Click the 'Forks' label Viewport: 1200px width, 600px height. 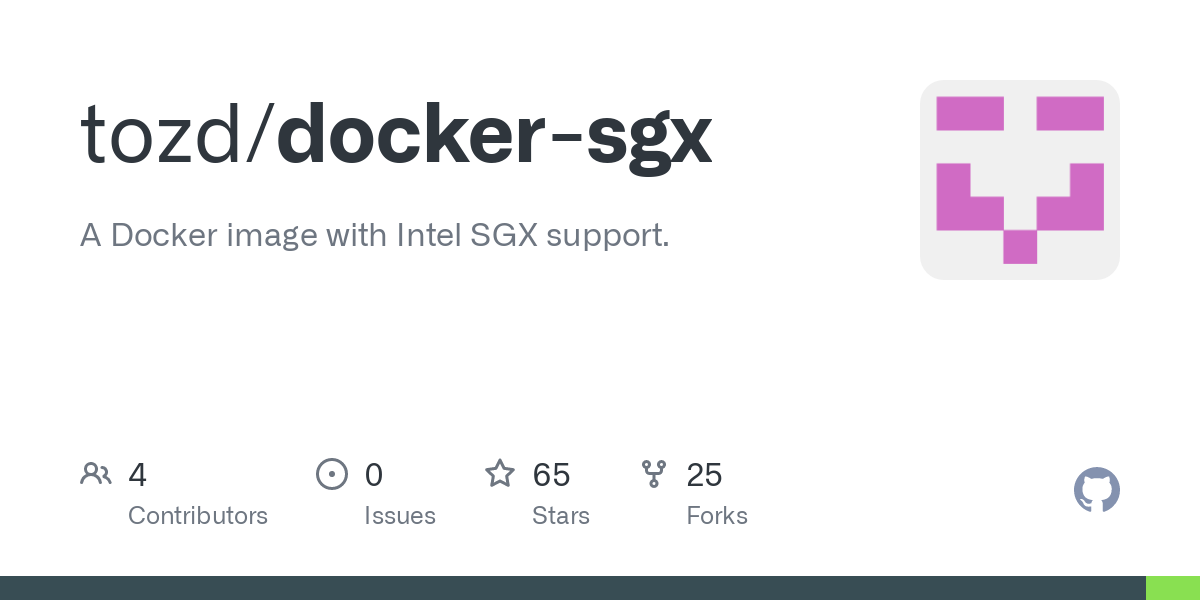717,516
